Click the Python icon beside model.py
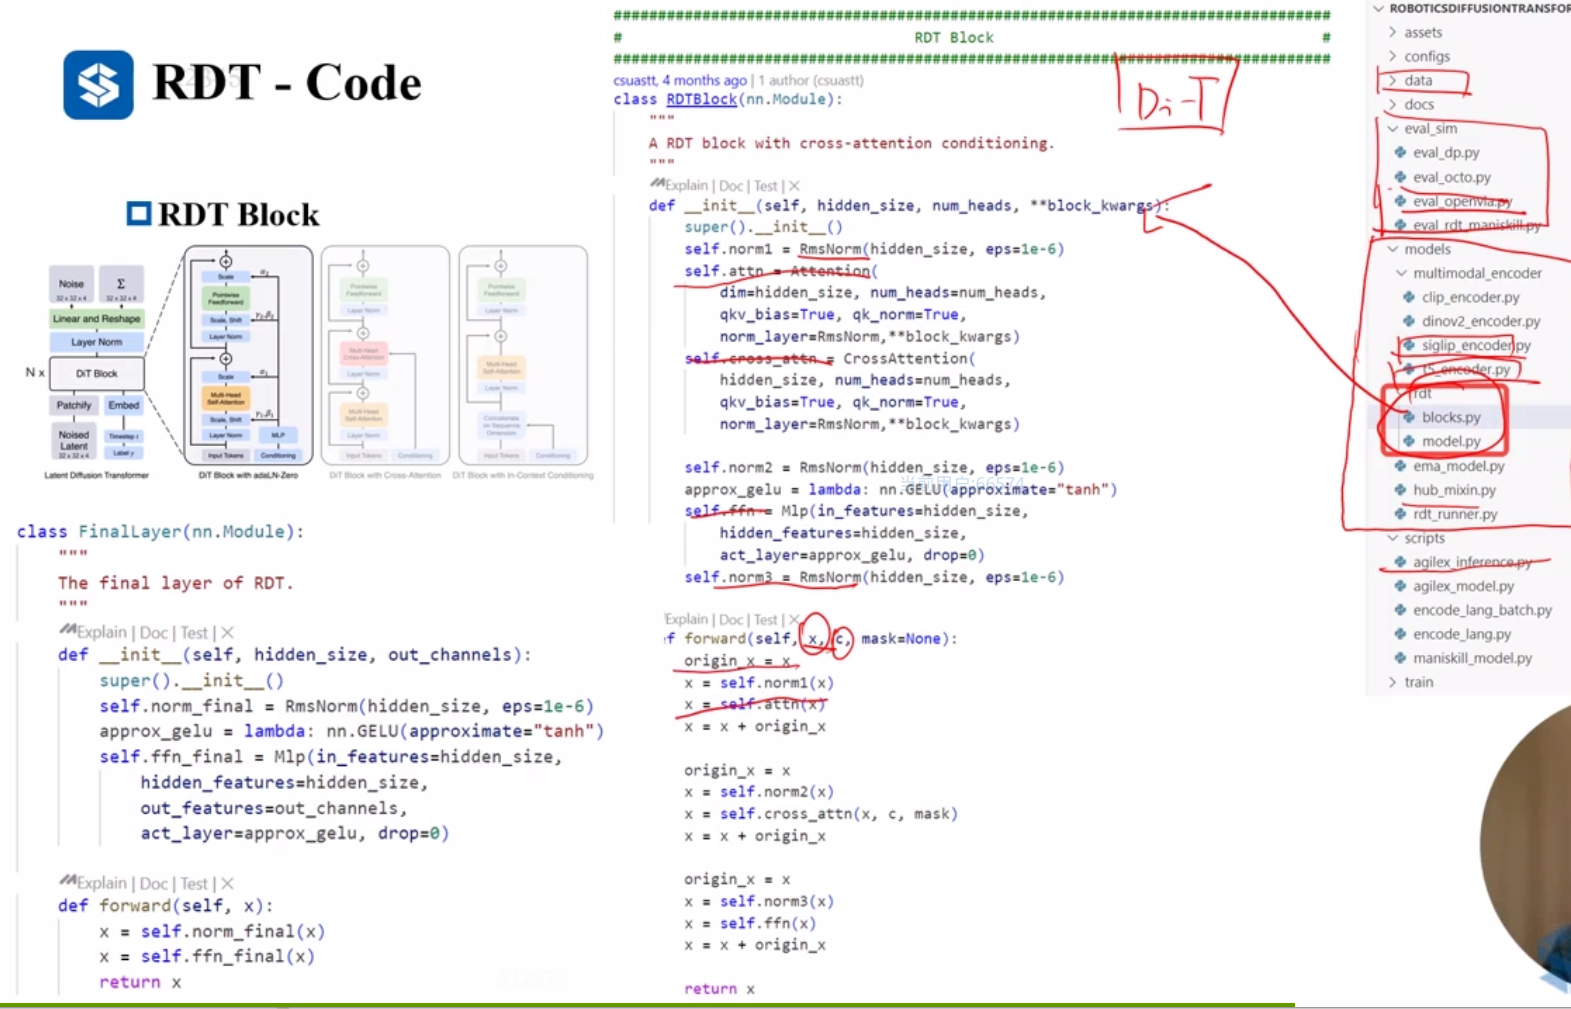This screenshot has width=1571, height=1009. [x=1409, y=441]
